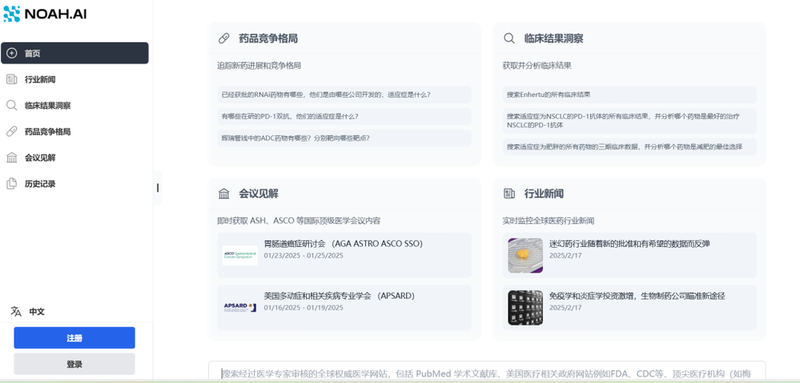Open 行业新闻 in the sidebar
Viewport: 800px width, 383px height.
pyautogui.click(x=74, y=79)
